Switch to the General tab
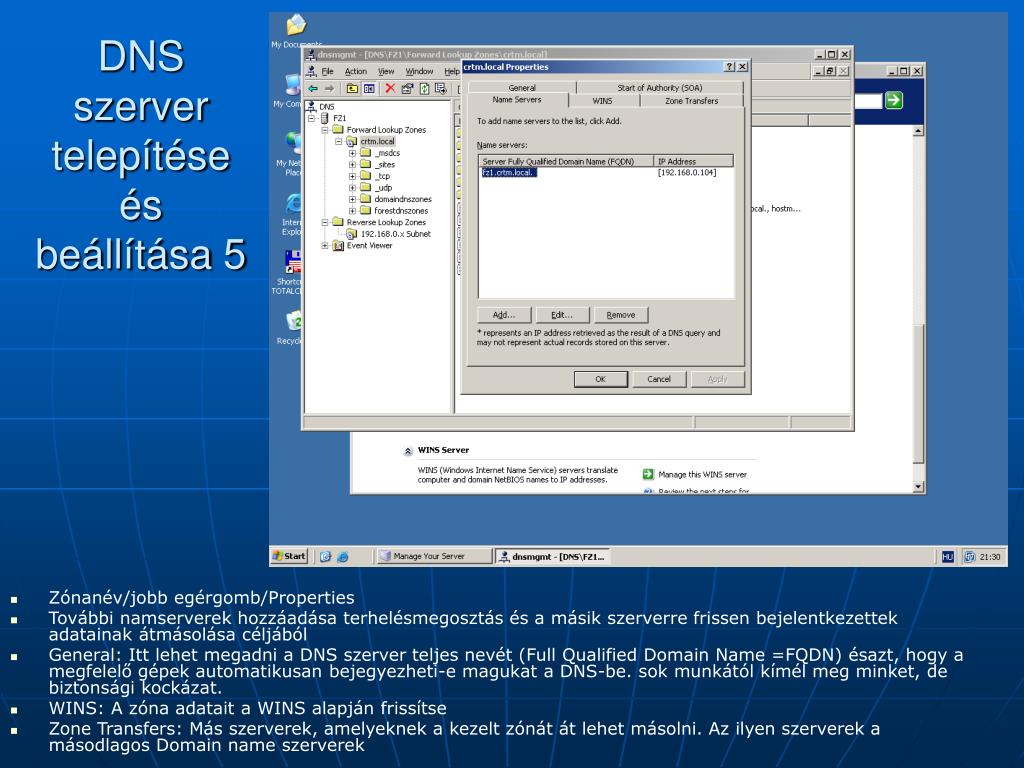This screenshot has width=1024, height=768. [x=522, y=88]
